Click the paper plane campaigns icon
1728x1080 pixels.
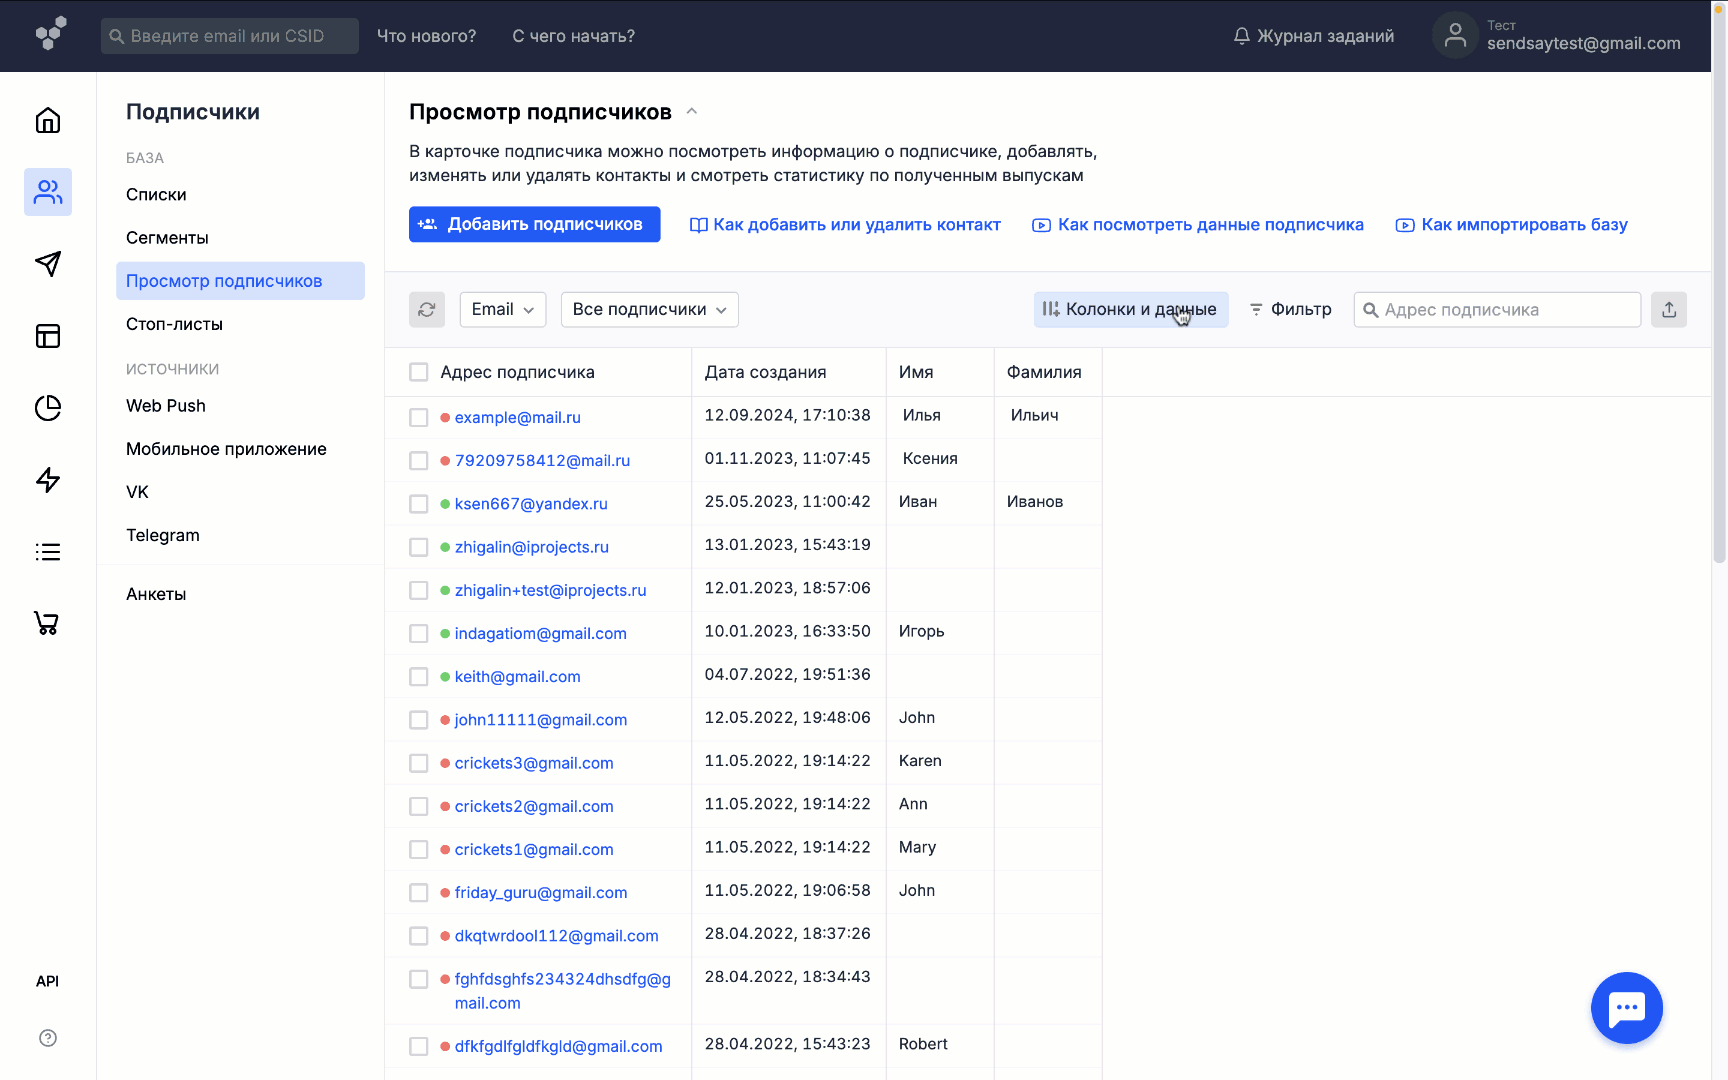click(x=48, y=264)
